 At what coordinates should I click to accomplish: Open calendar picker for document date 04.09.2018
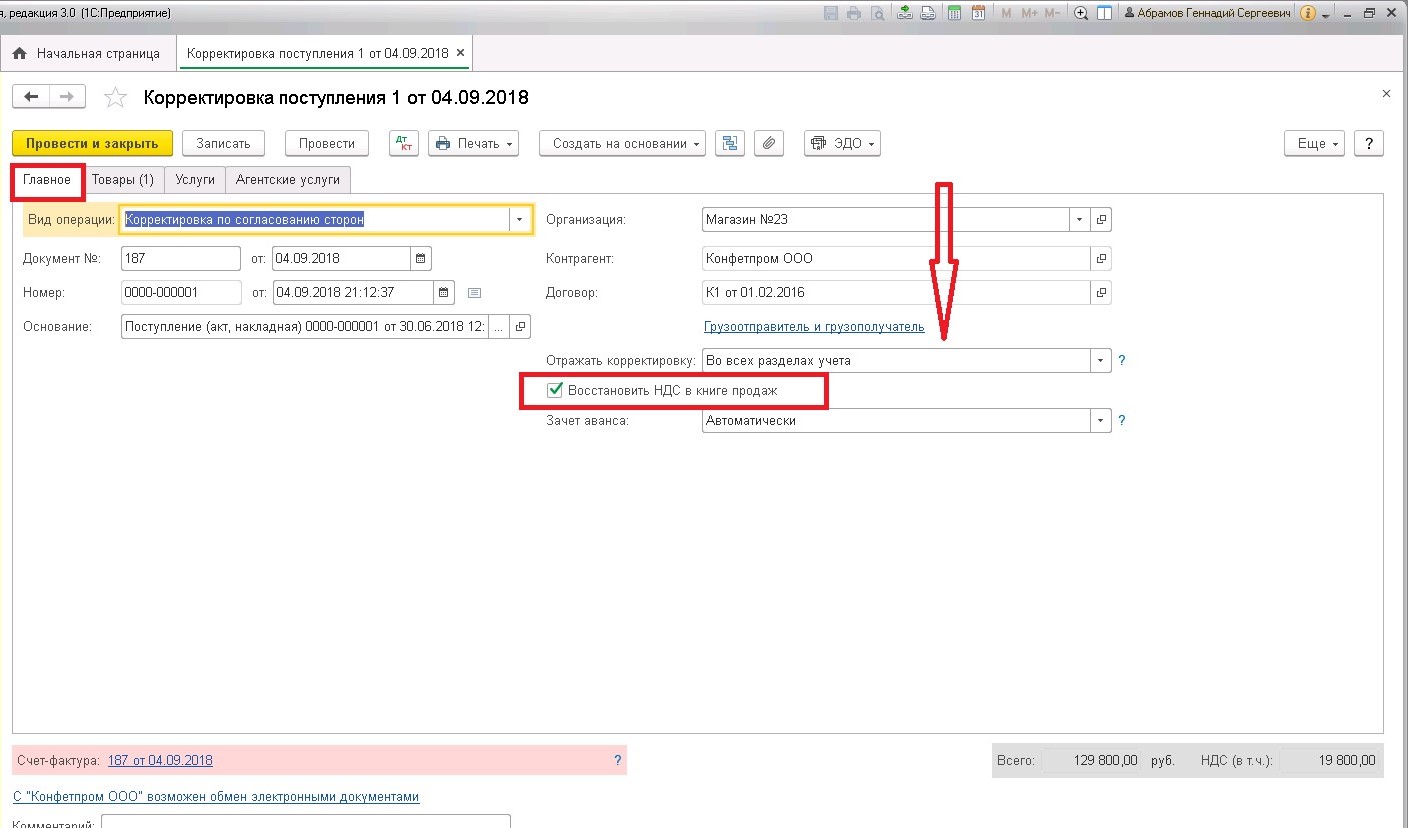tap(421, 258)
